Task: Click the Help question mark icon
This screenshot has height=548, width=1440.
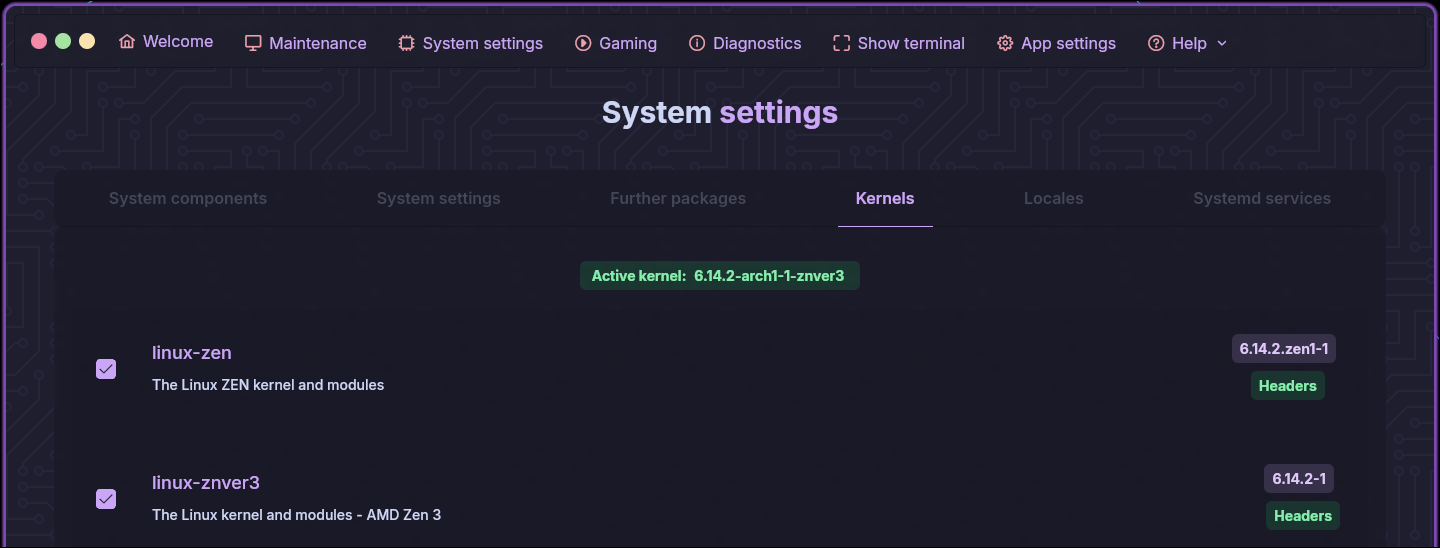Action: 1156,43
